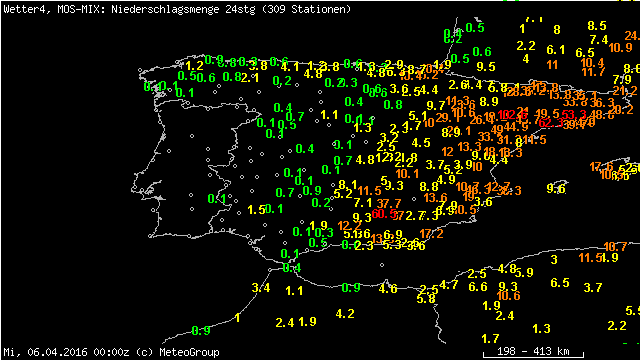Image resolution: width=640 pixels, height=360 pixels.
Task: Click the yellow 9.6 value on Balearic island
Action: pyautogui.click(x=556, y=188)
